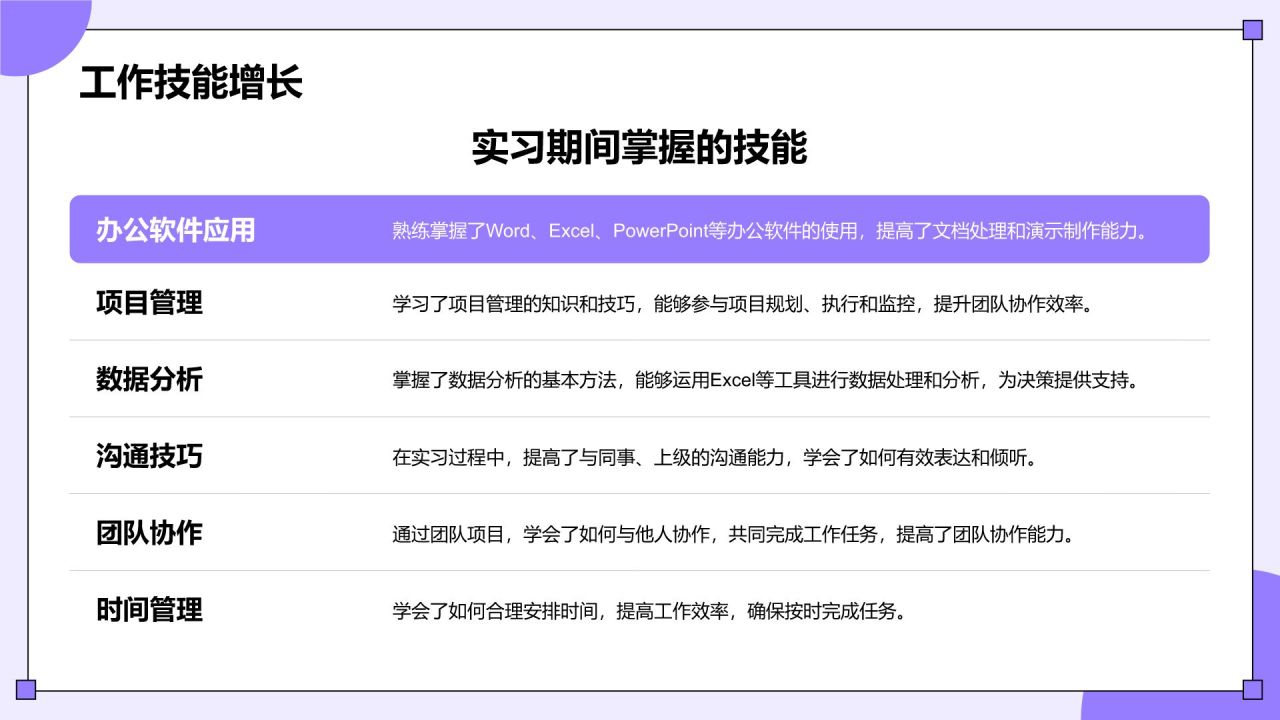Click the row label 团队协作

149,533
